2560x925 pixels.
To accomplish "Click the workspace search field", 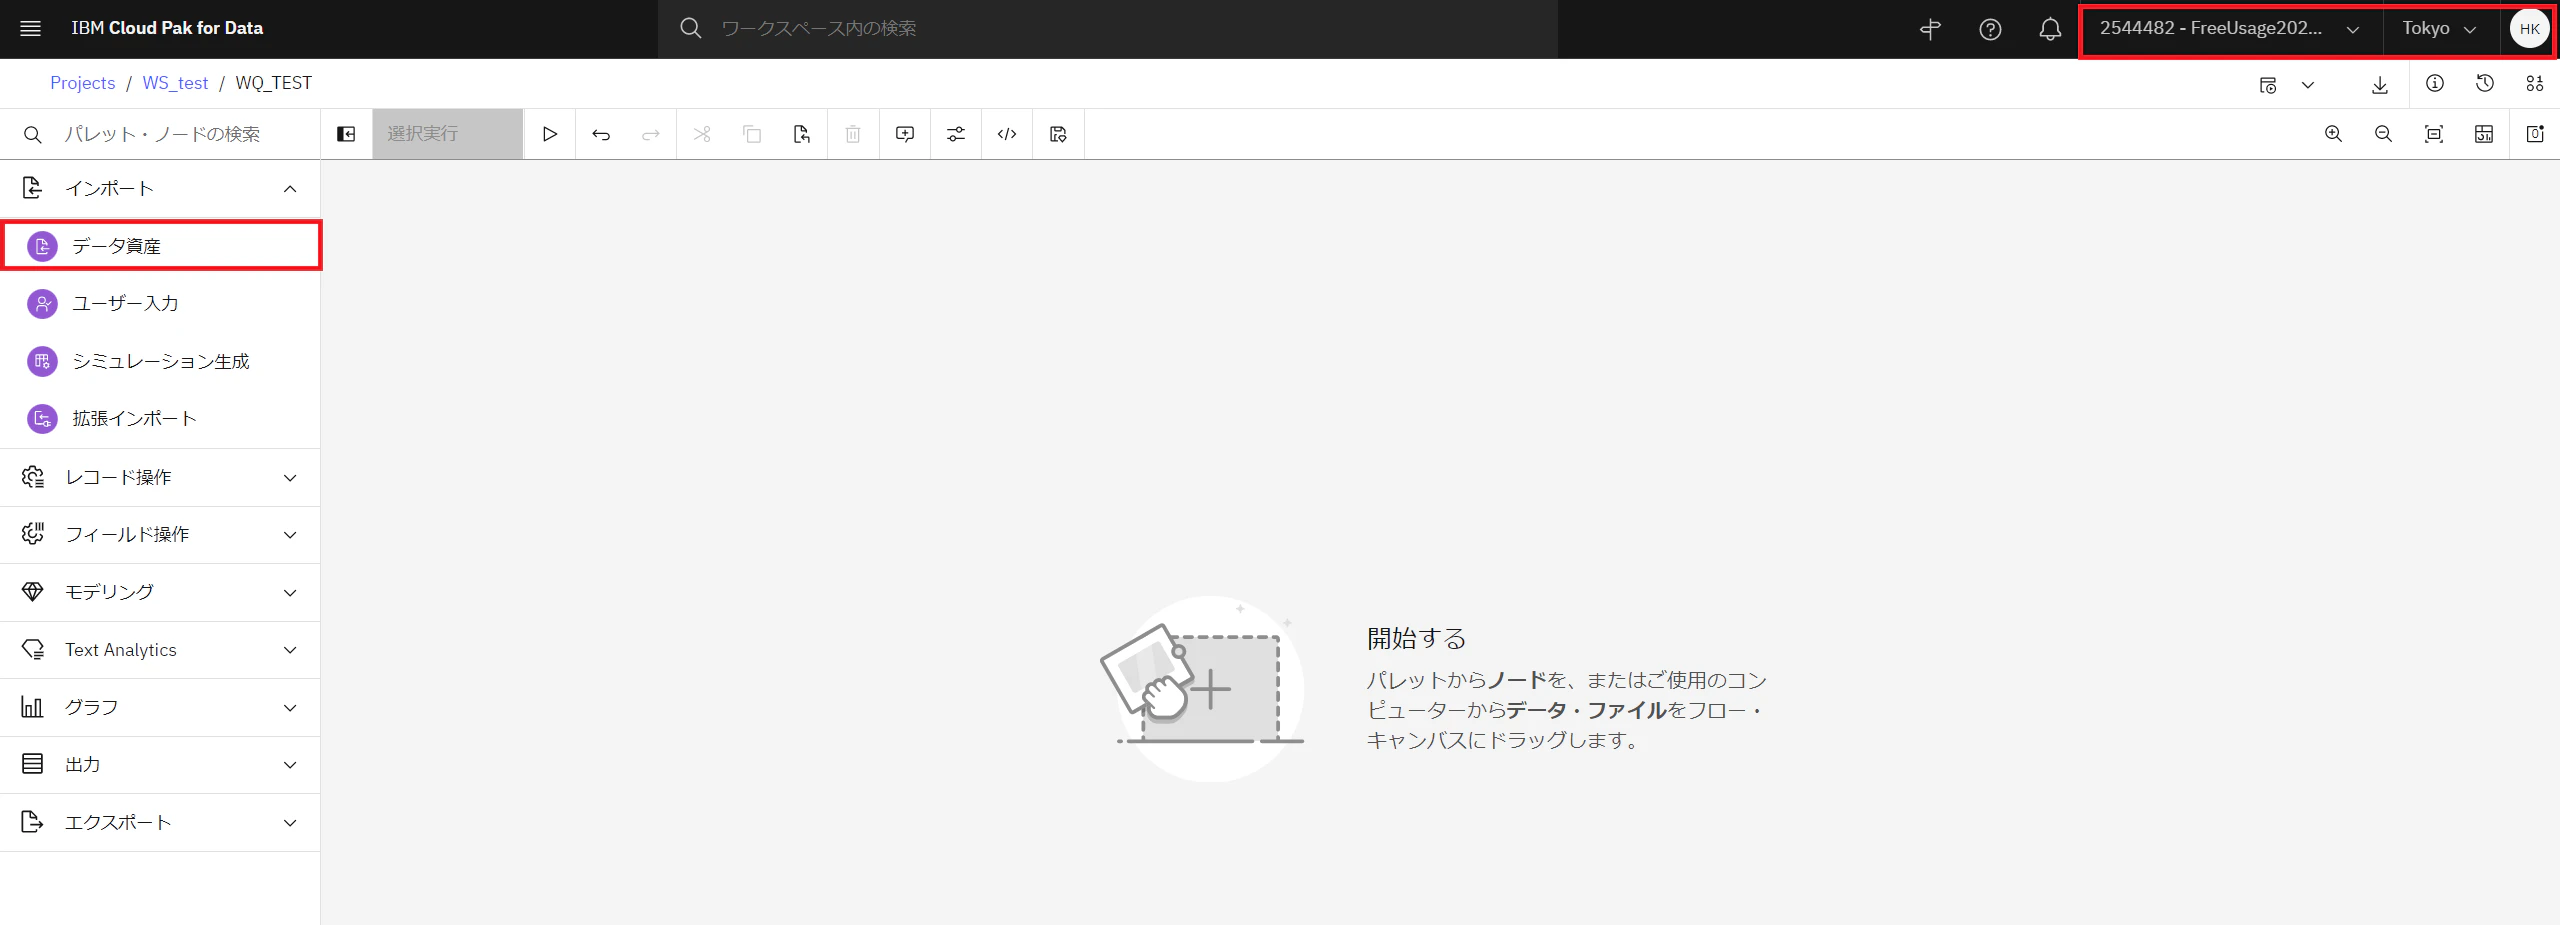I will (x=1107, y=29).
